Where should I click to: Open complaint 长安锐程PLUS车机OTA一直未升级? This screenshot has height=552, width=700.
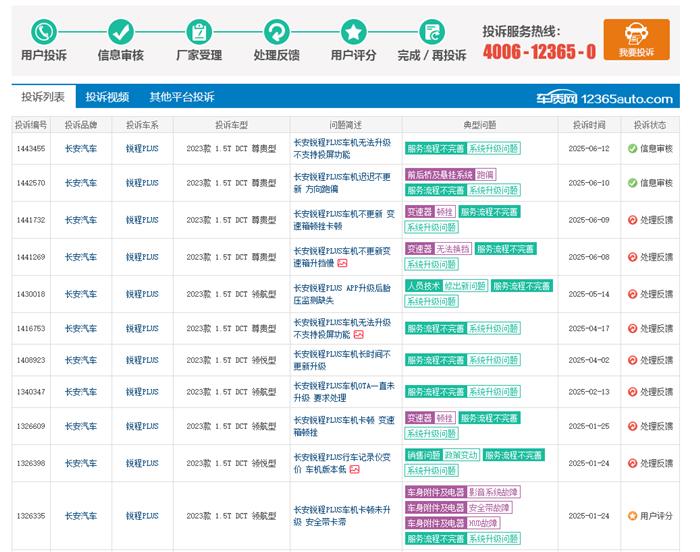coord(344,392)
